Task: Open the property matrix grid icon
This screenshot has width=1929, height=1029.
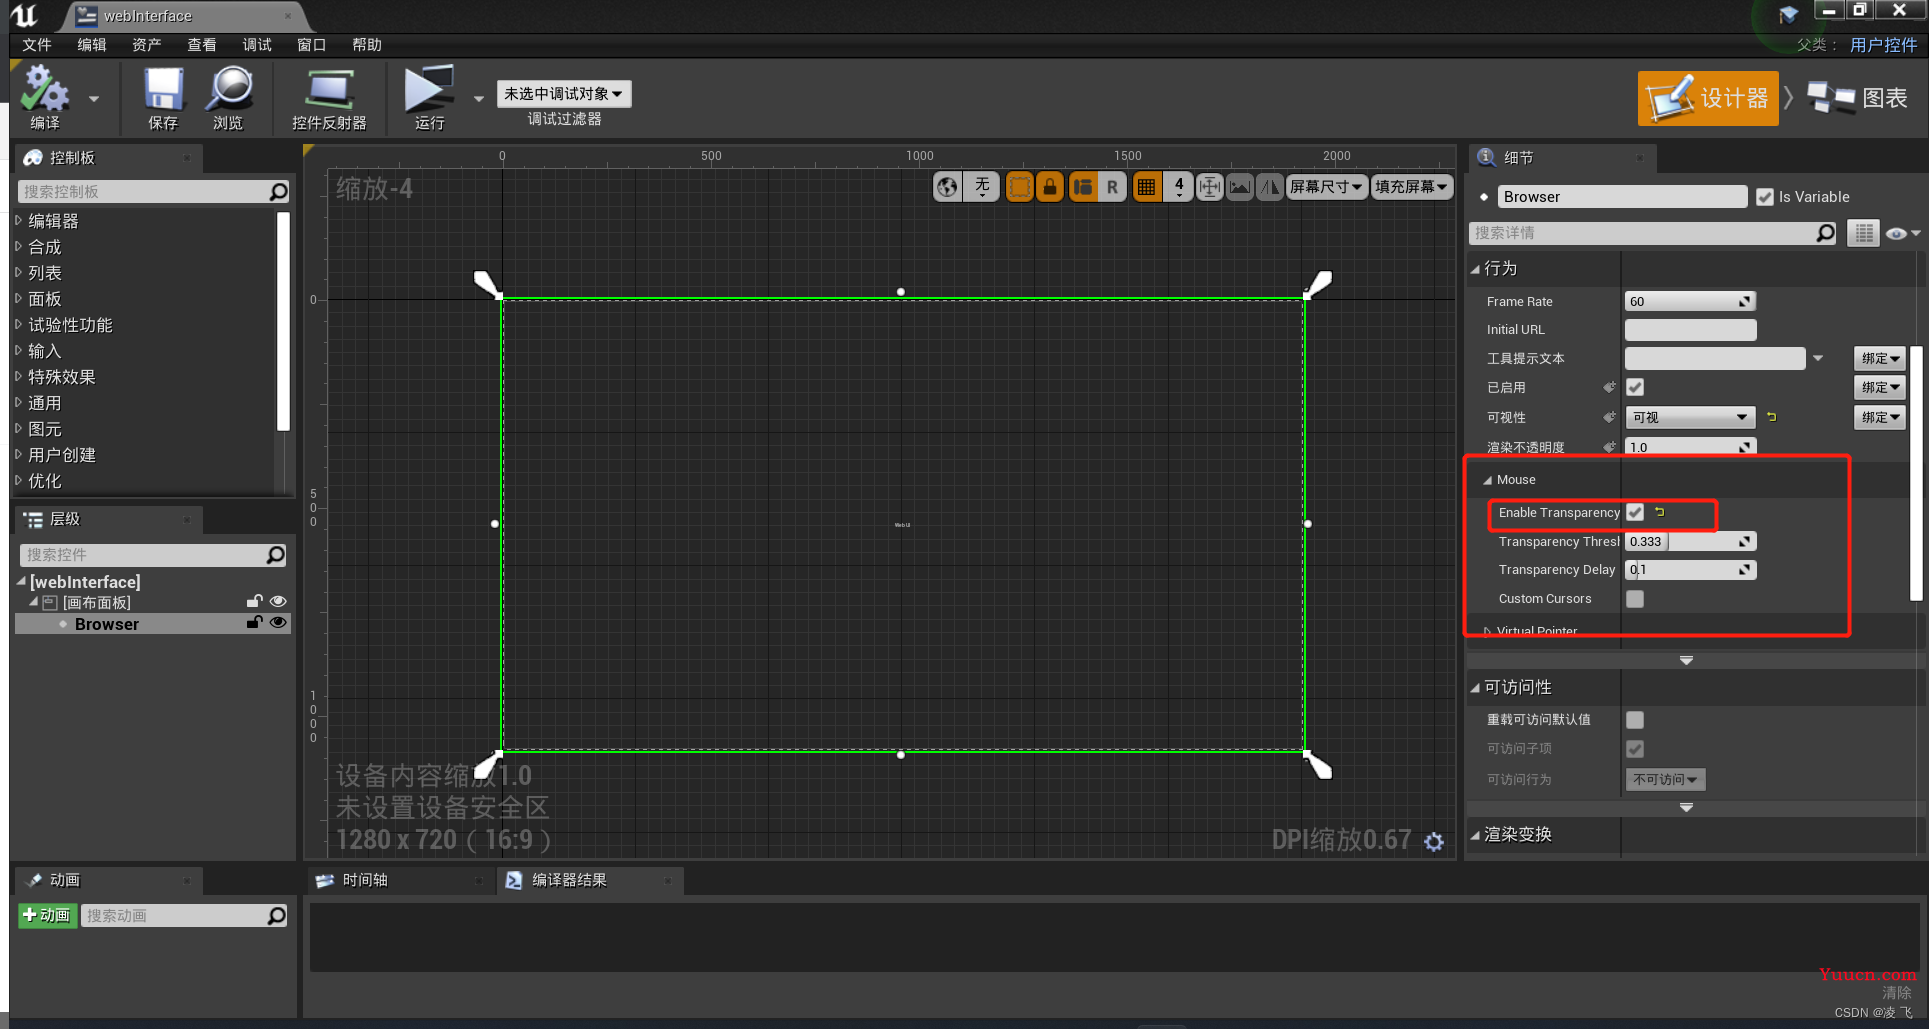Action: coord(1863,233)
